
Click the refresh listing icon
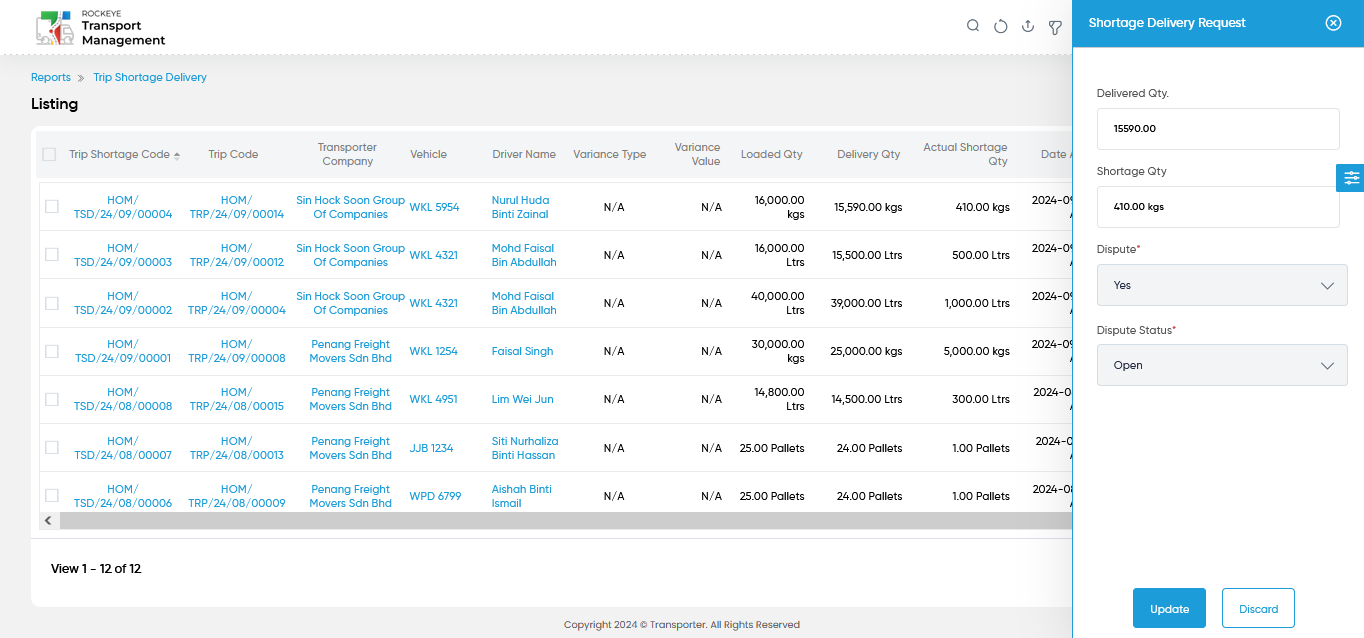pyautogui.click(x=1000, y=27)
